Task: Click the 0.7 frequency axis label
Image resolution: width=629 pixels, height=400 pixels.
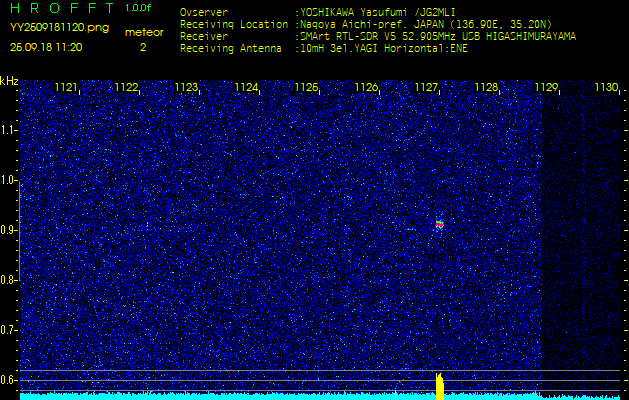Action: (9, 330)
